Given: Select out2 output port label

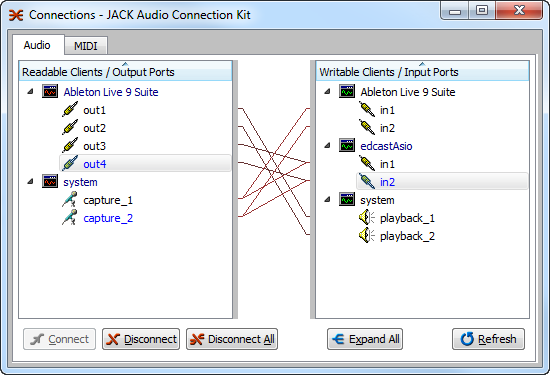Looking at the screenshot, I should click(x=94, y=128).
